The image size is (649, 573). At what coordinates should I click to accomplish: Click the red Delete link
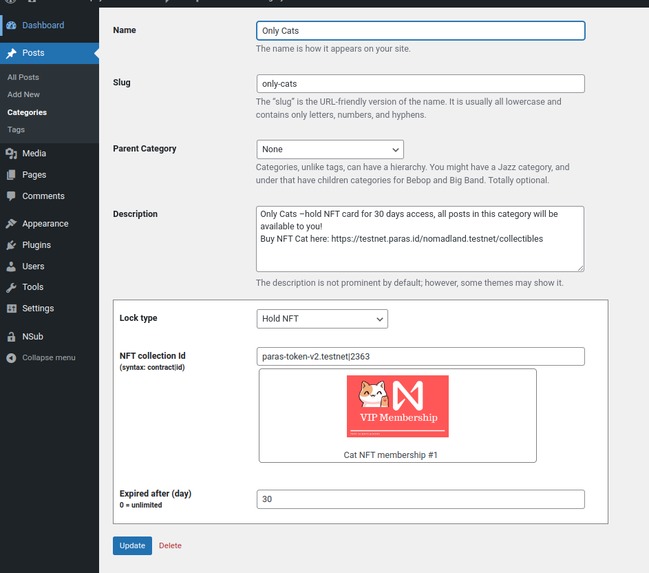tap(170, 546)
